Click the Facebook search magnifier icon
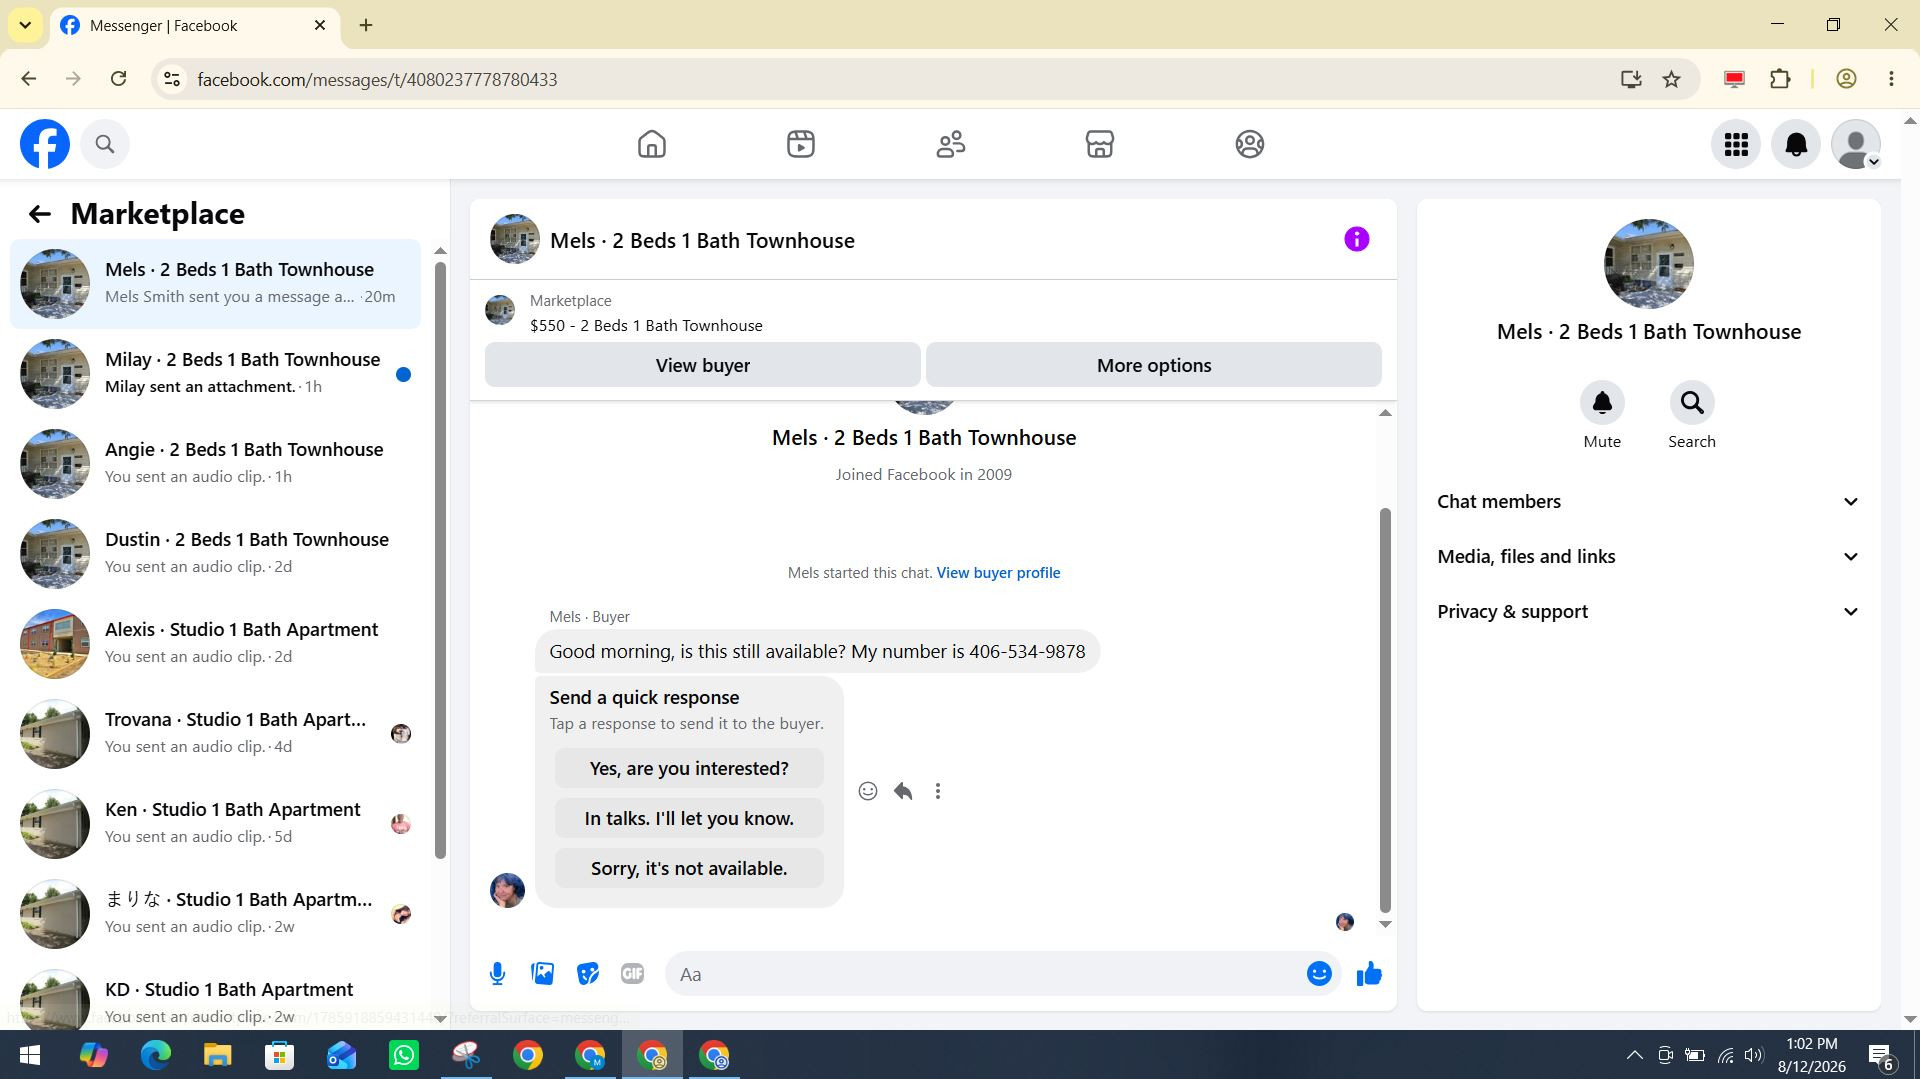 coord(105,144)
